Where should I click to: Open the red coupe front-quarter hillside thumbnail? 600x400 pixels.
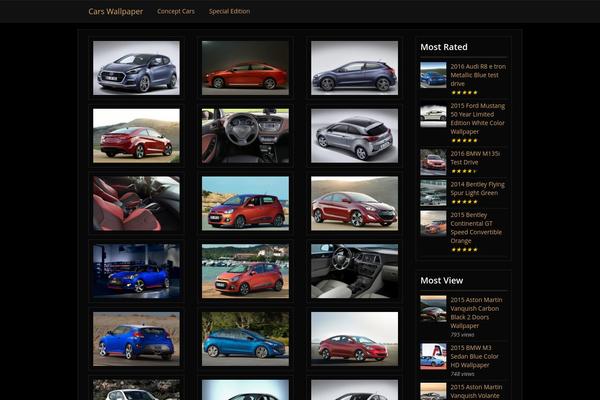[x=354, y=203]
